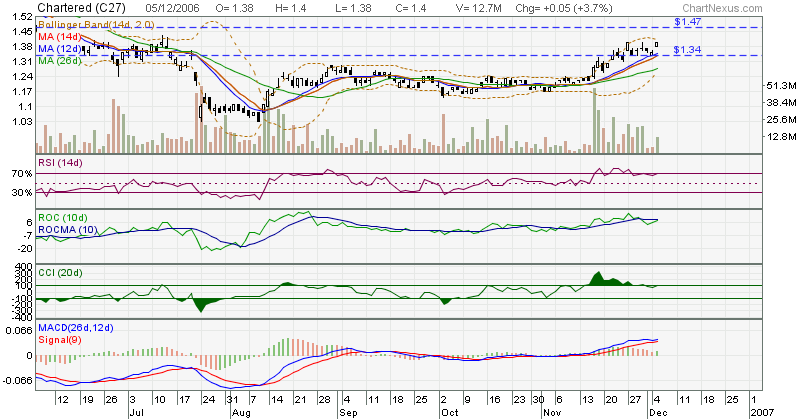Click the MACD -0.066 axis label
The width and height of the screenshot is (800, 419).
pos(18,381)
